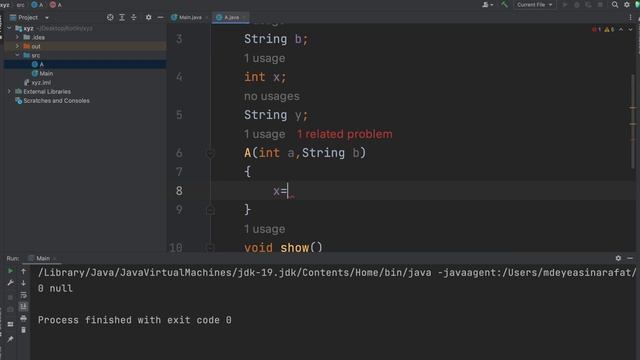Click xyz breadcrumb in navigation bar
640x360 pixels.
coord(5,5)
